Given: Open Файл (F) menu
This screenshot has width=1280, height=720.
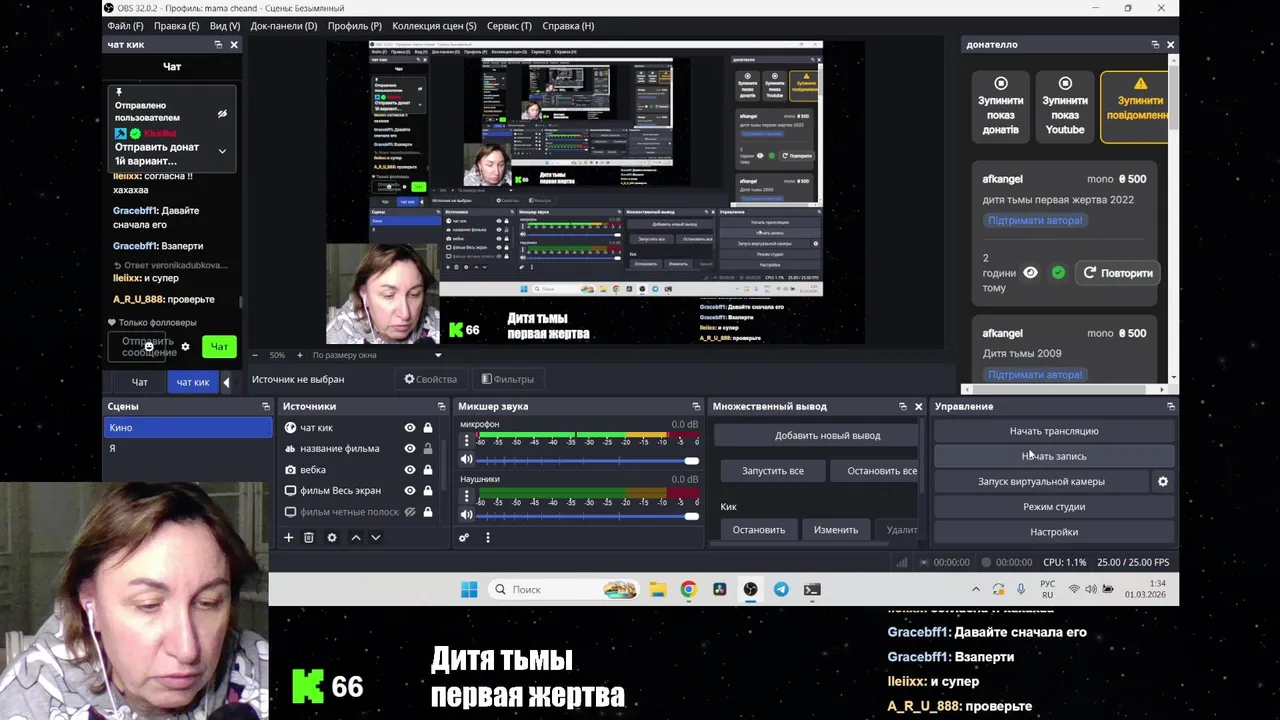Looking at the screenshot, I should tap(125, 26).
